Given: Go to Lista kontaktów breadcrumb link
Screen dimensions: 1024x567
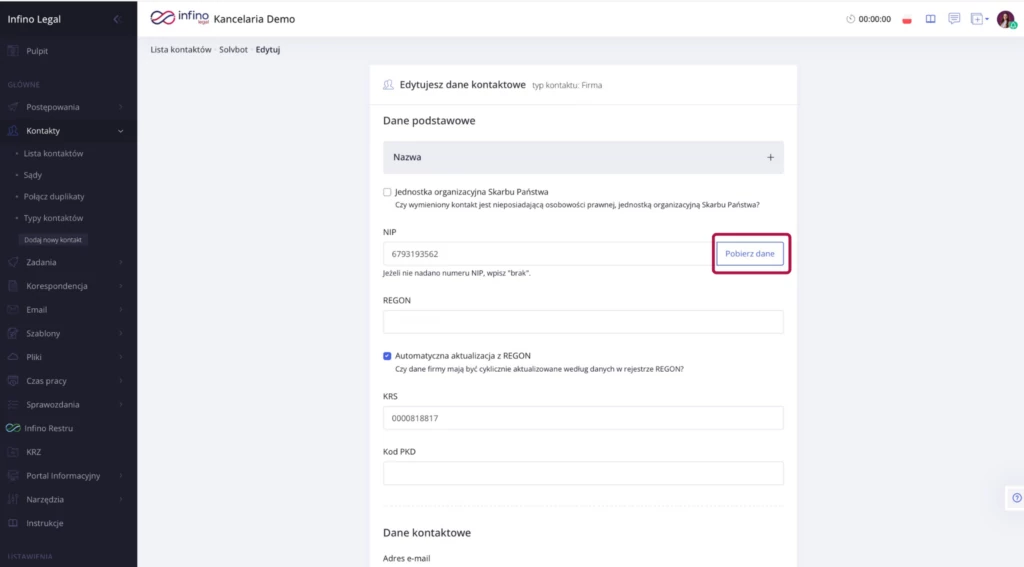Looking at the screenshot, I should pyautogui.click(x=181, y=49).
